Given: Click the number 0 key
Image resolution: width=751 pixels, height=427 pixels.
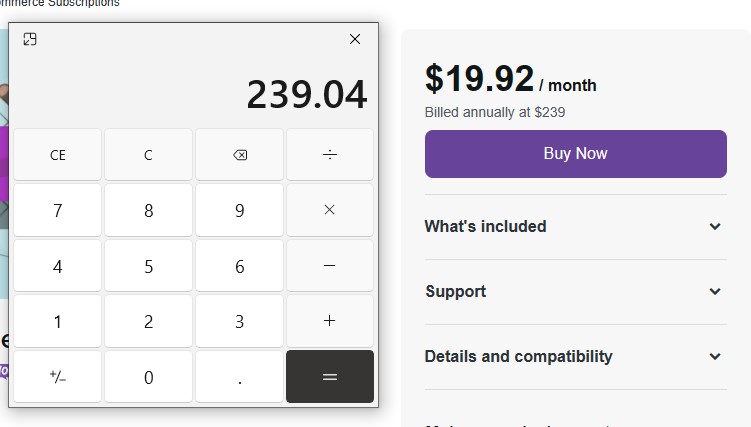Looking at the screenshot, I should click(x=148, y=377).
